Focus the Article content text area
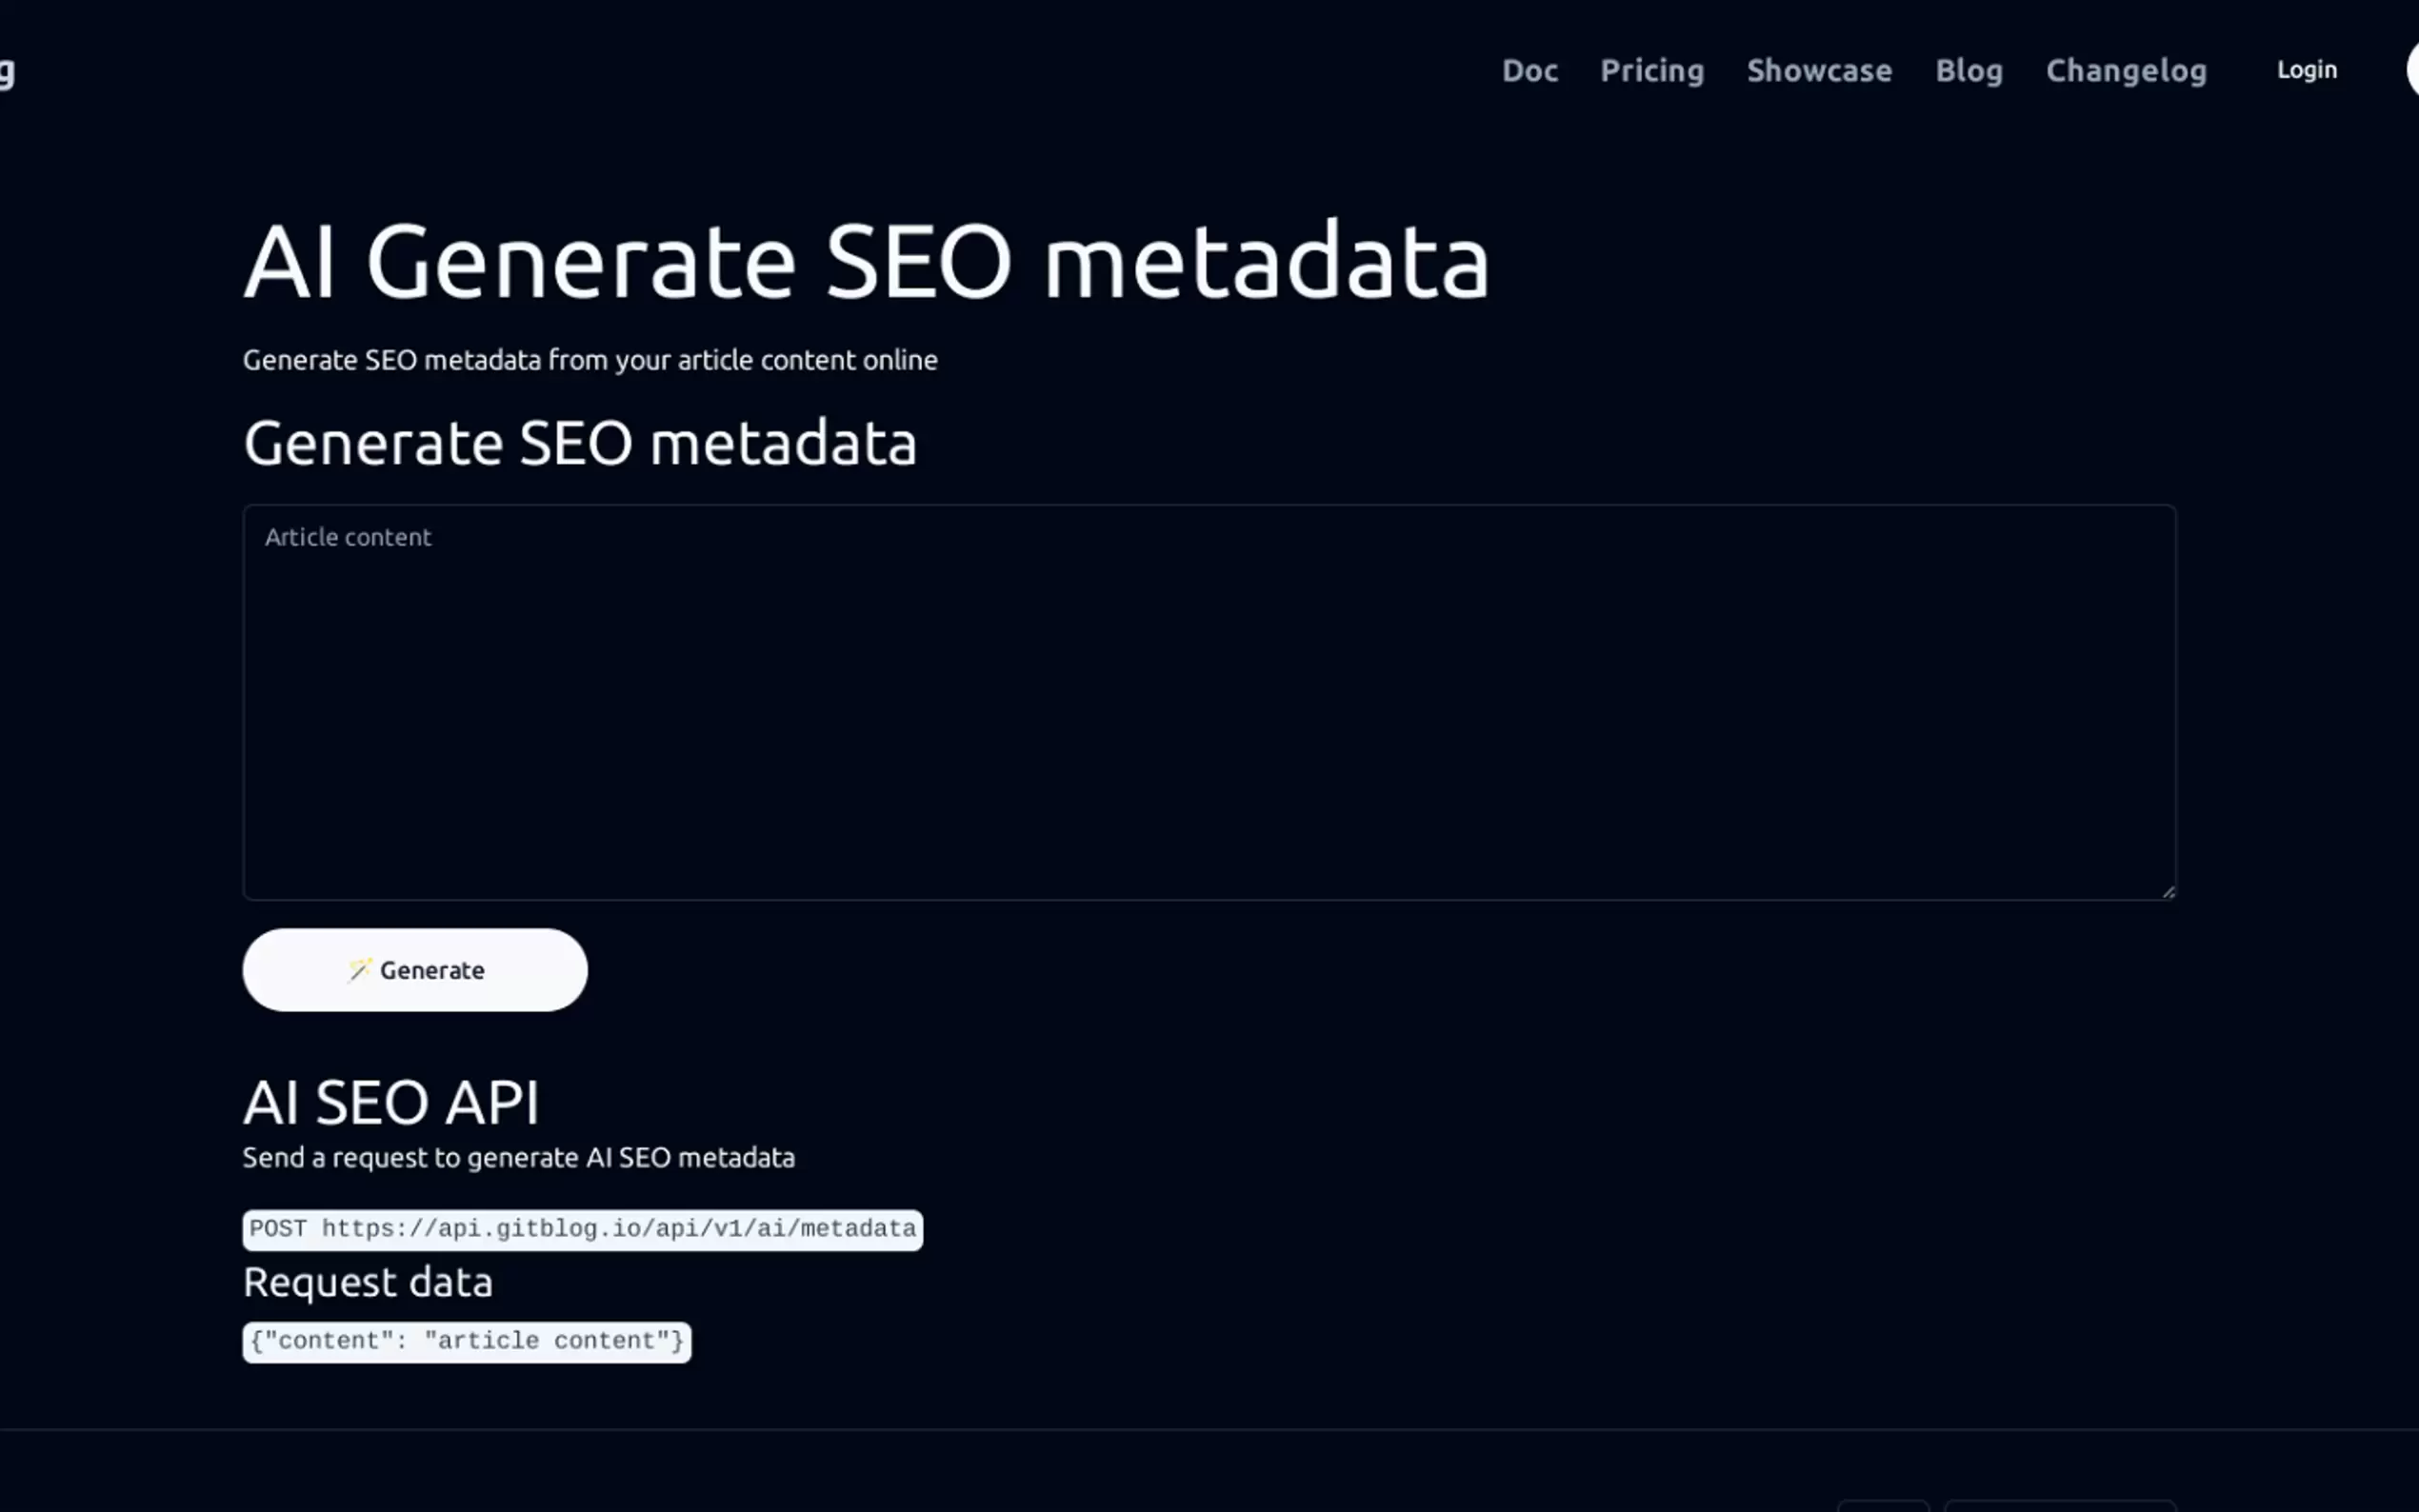 click(1208, 702)
